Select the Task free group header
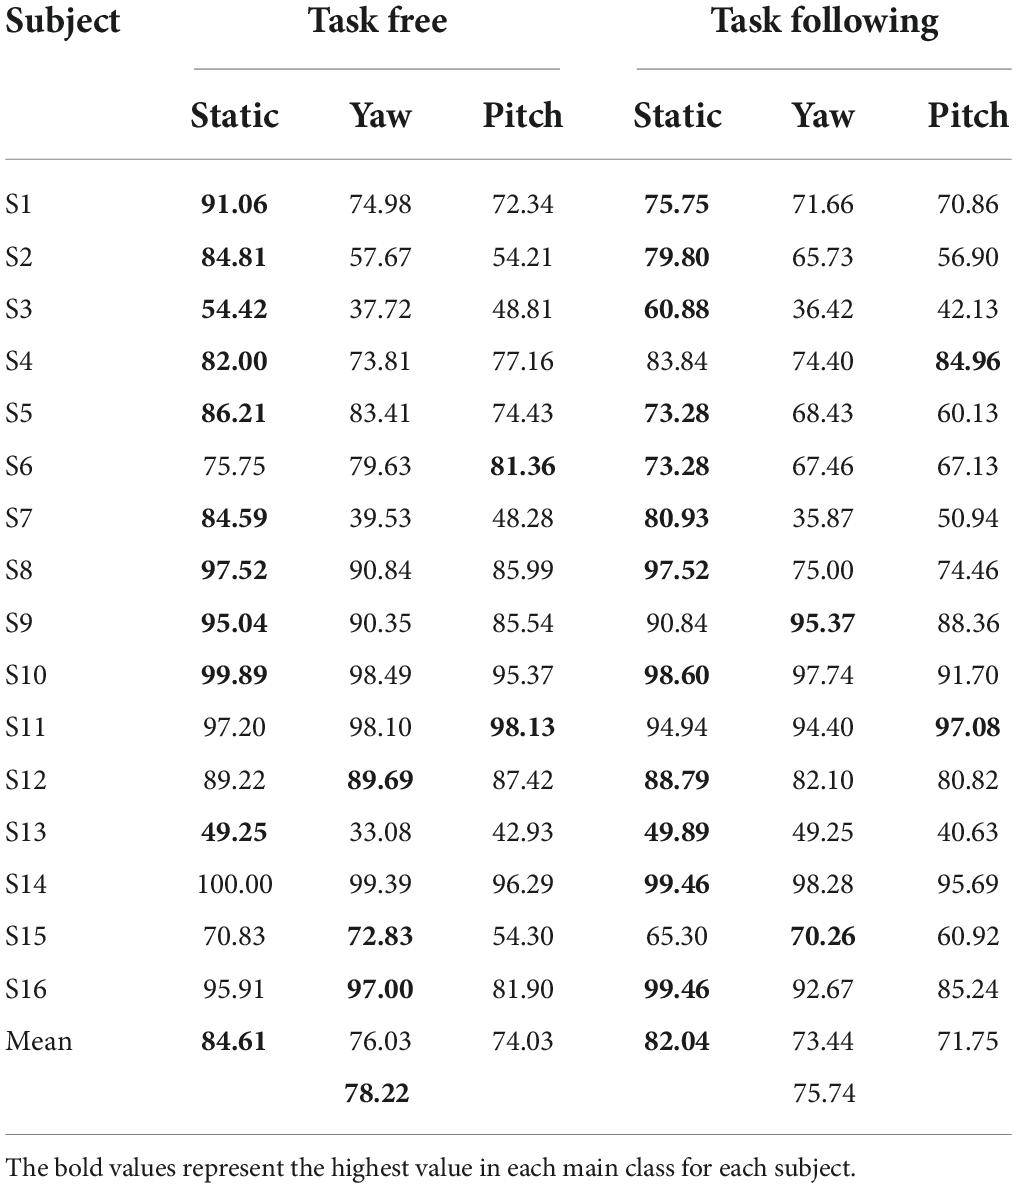Screen dimensions: 1017x1188 (377, 20)
